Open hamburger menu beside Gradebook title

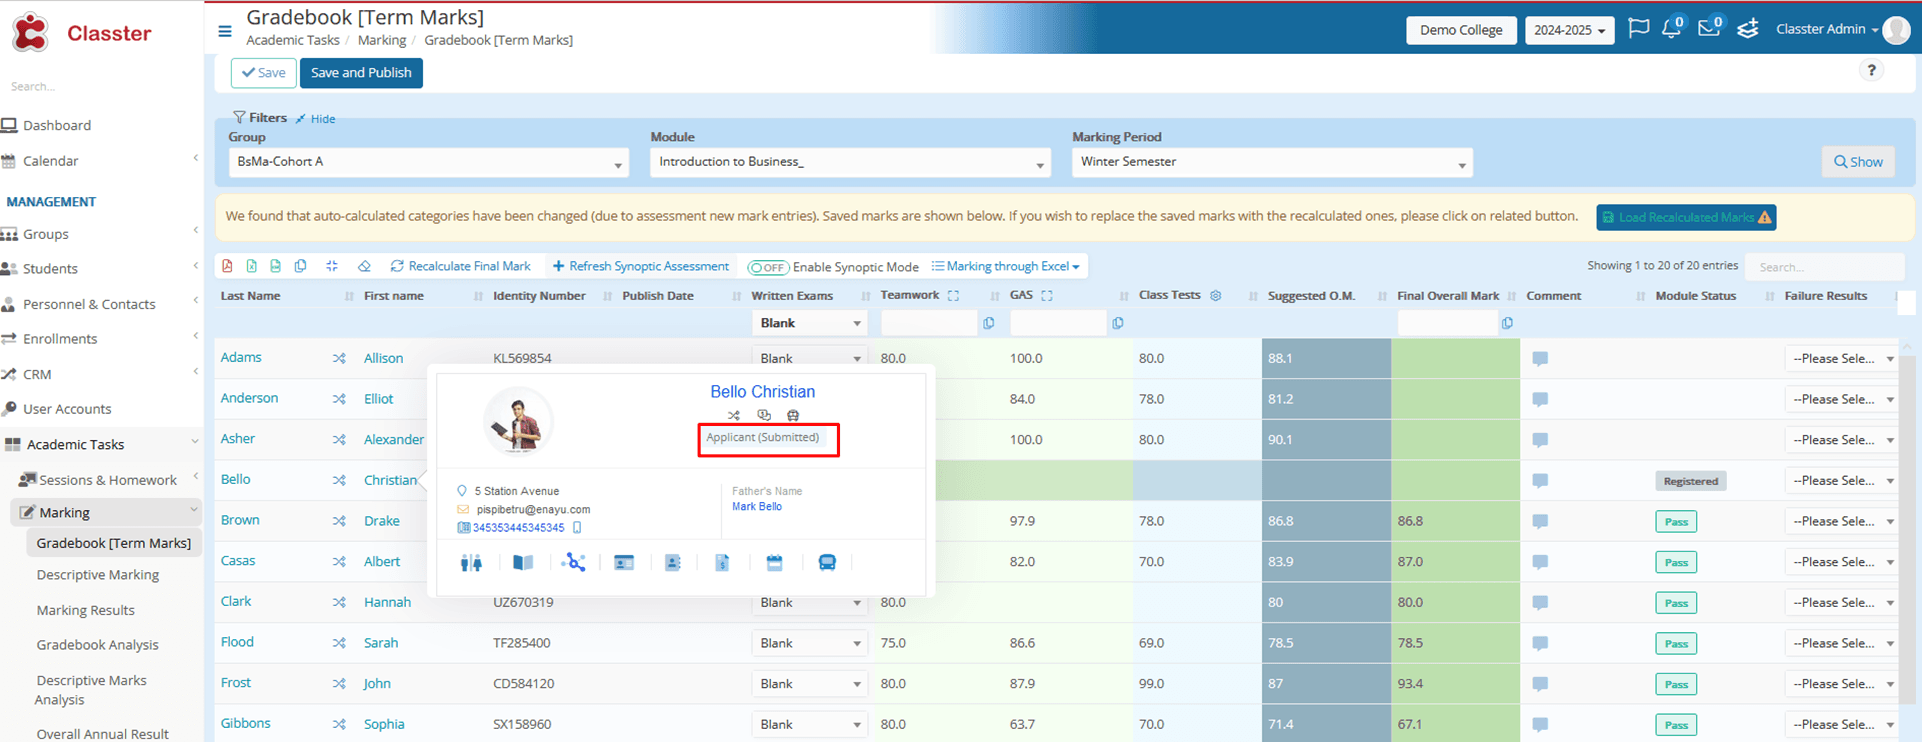[x=225, y=32]
